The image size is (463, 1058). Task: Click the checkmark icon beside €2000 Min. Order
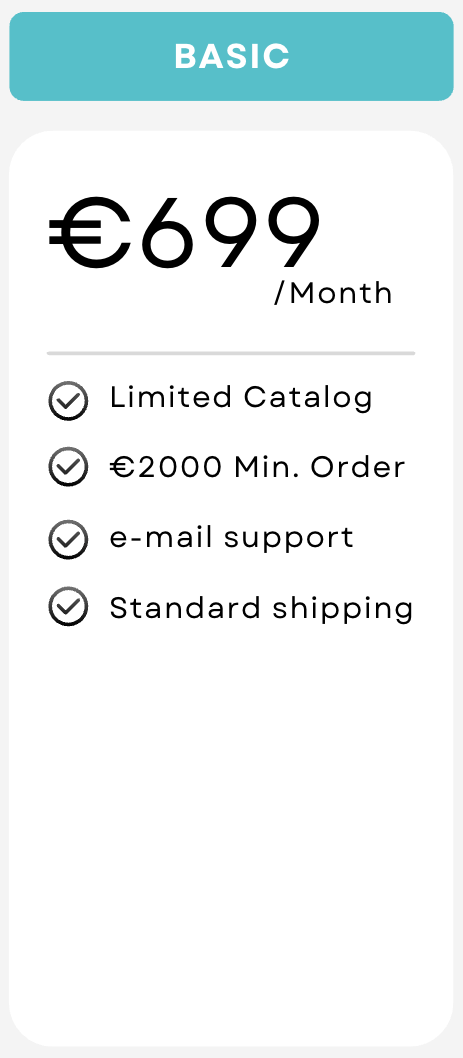68,467
